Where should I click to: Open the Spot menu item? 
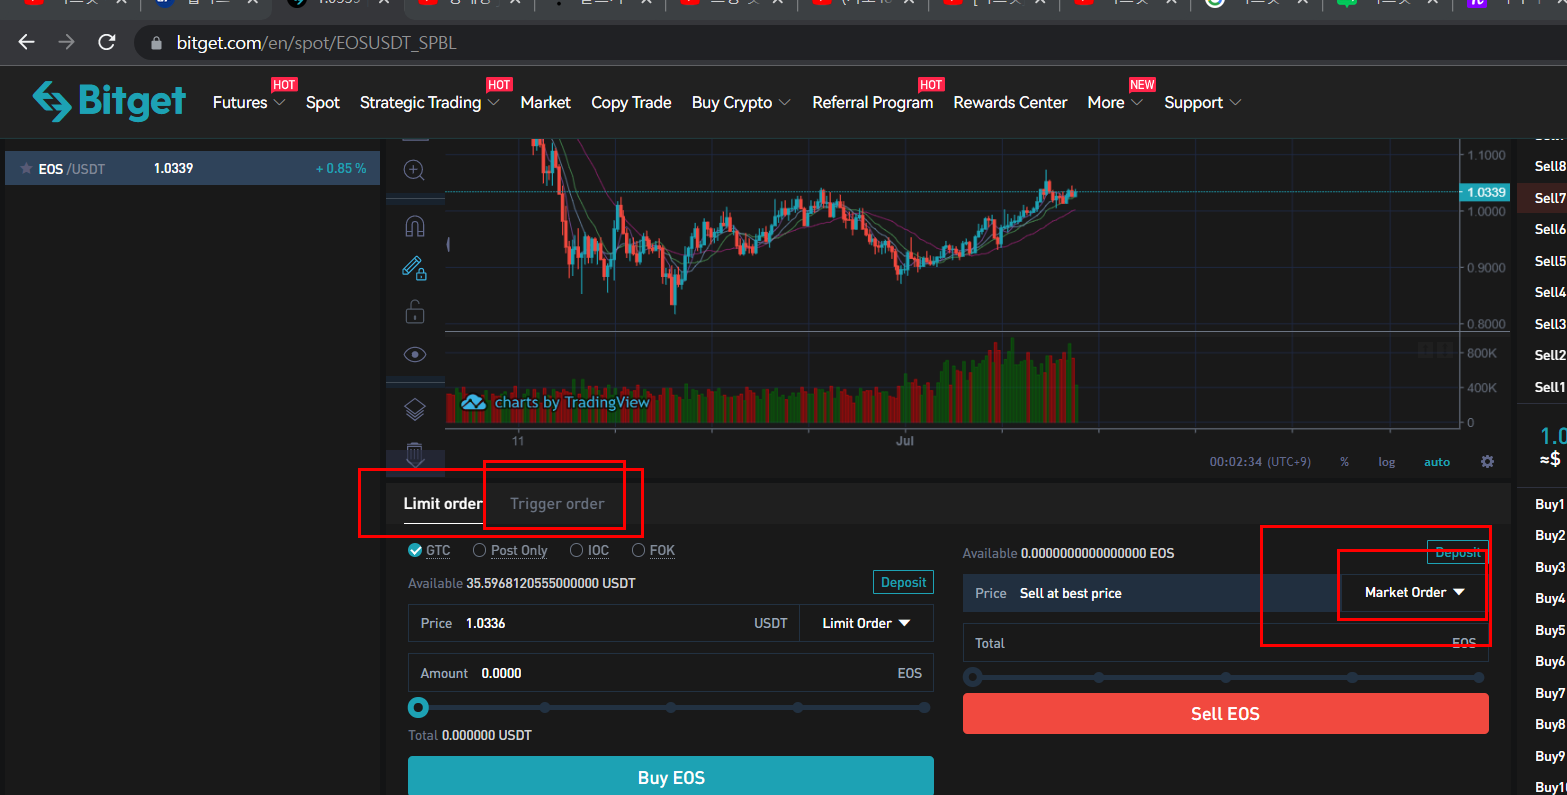pos(322,102)
